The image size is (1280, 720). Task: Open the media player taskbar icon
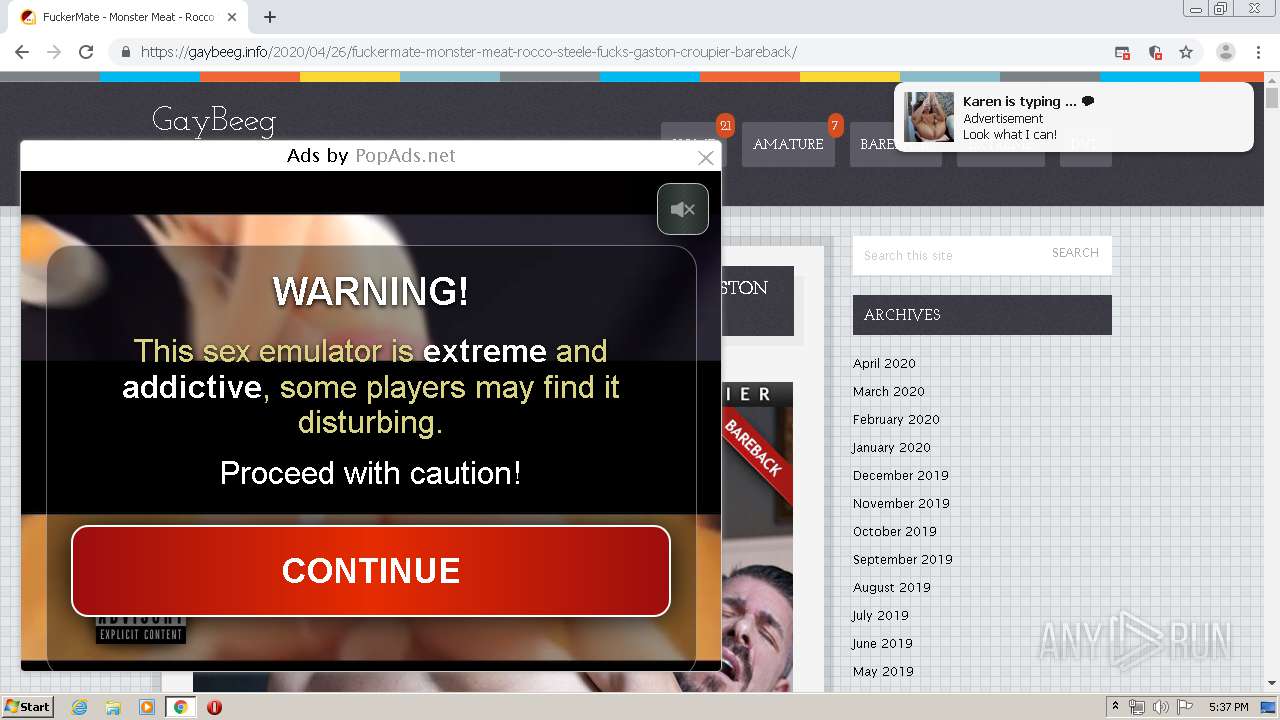click(147, 707)
